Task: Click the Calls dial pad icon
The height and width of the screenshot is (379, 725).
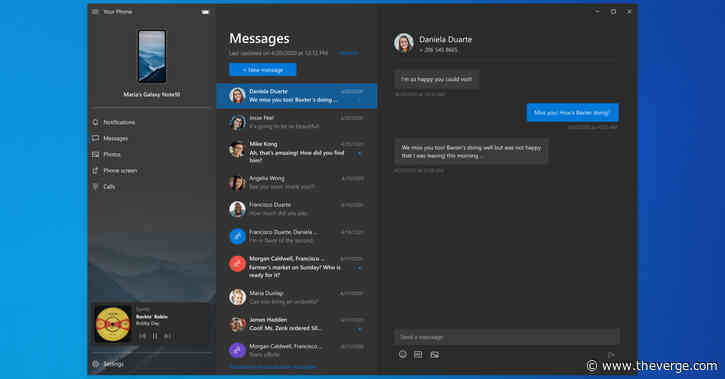Action: point(95,187)
